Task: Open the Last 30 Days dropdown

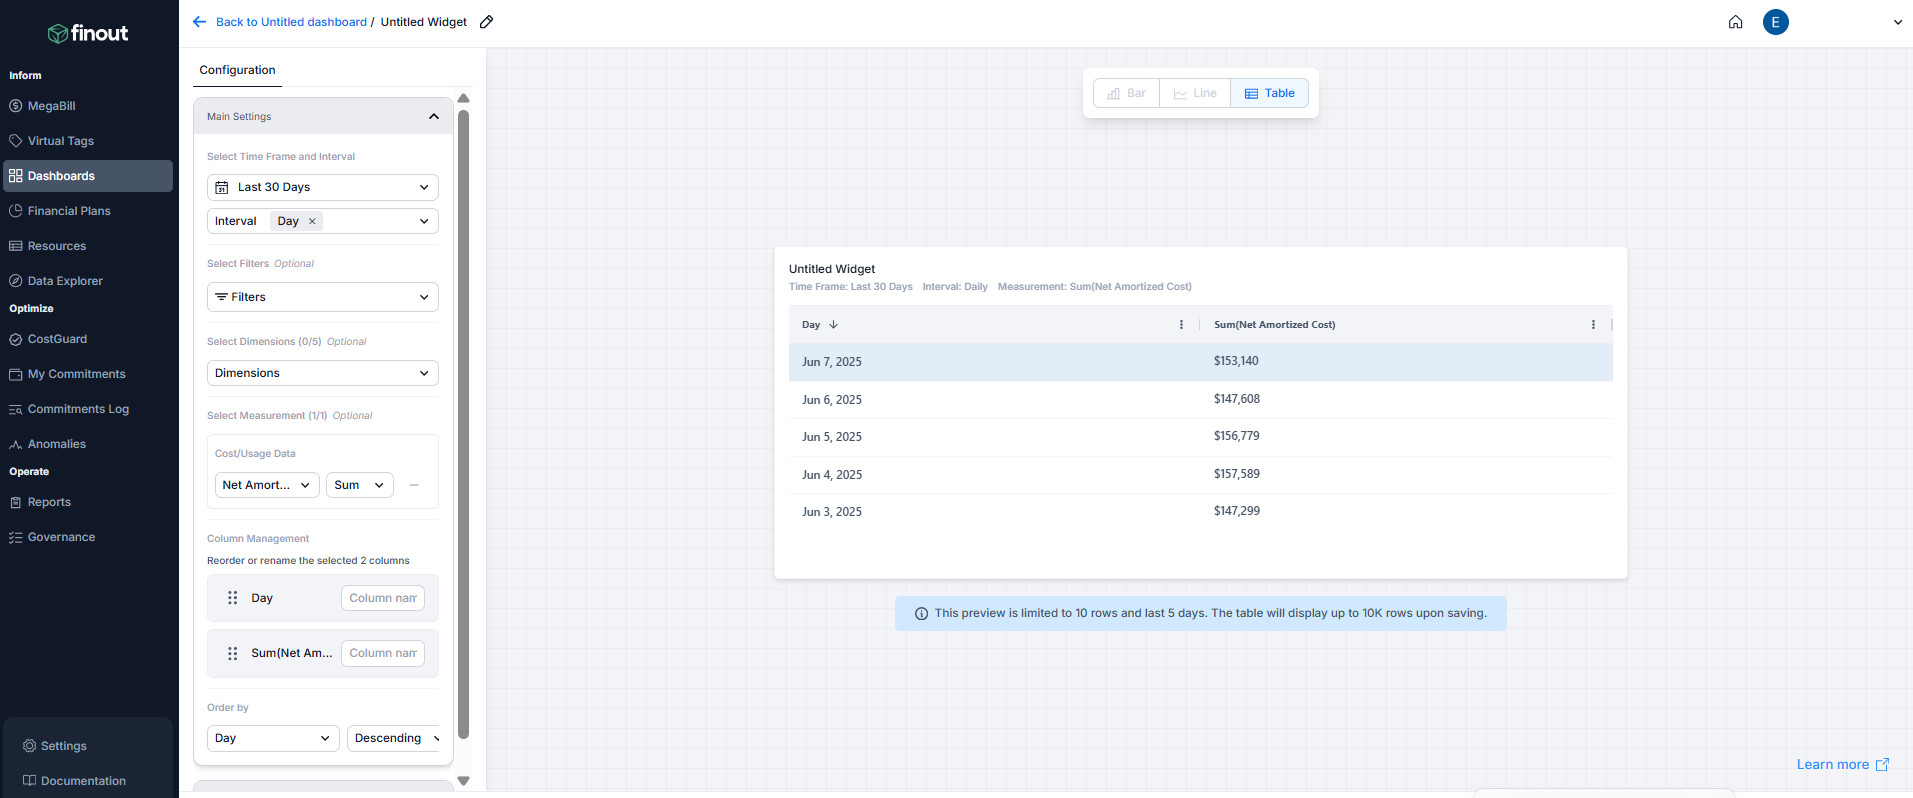Action: 322,187
